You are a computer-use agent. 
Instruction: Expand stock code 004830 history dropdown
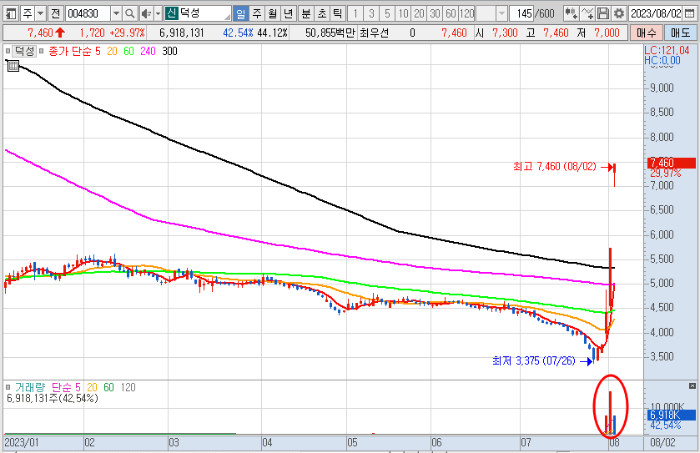pos(116,14)
